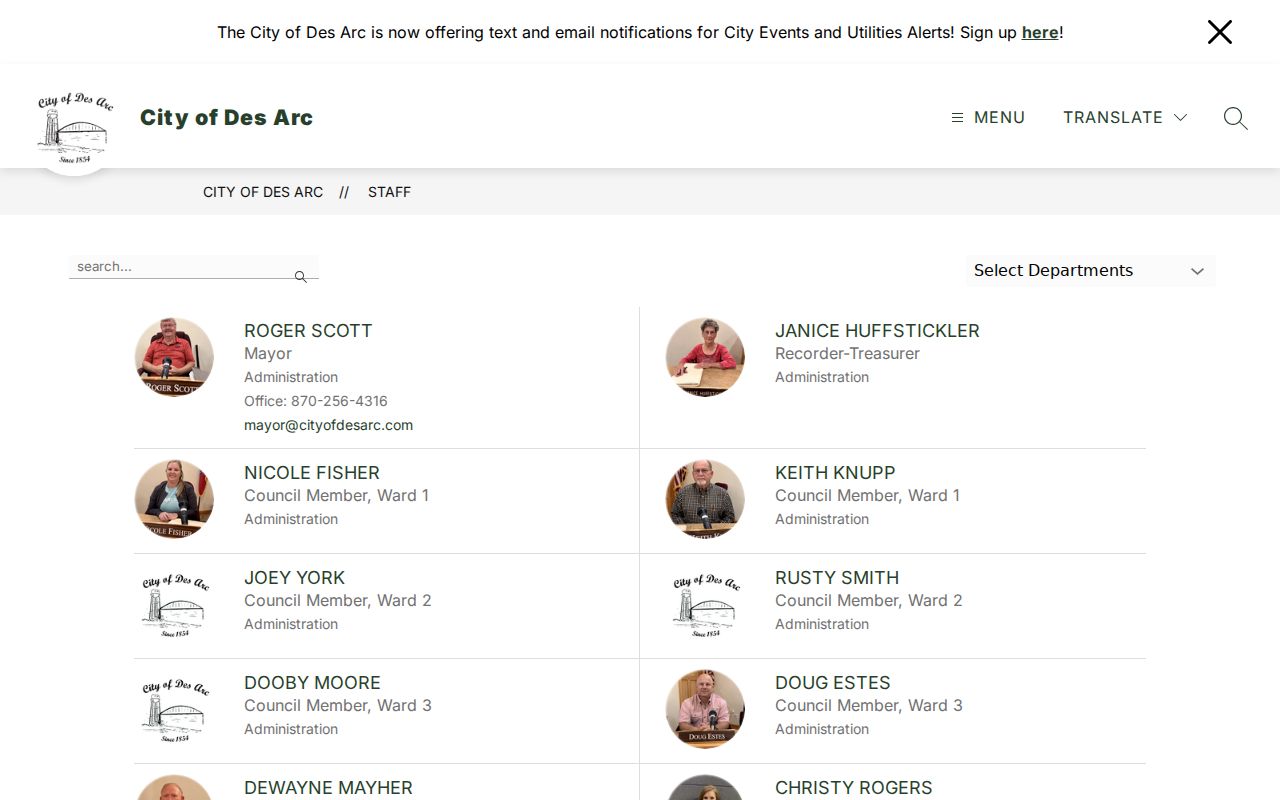Click Rusty Smith's placeholder city logo image
This screenshot has width=1280, height=800.
(705, 605)
